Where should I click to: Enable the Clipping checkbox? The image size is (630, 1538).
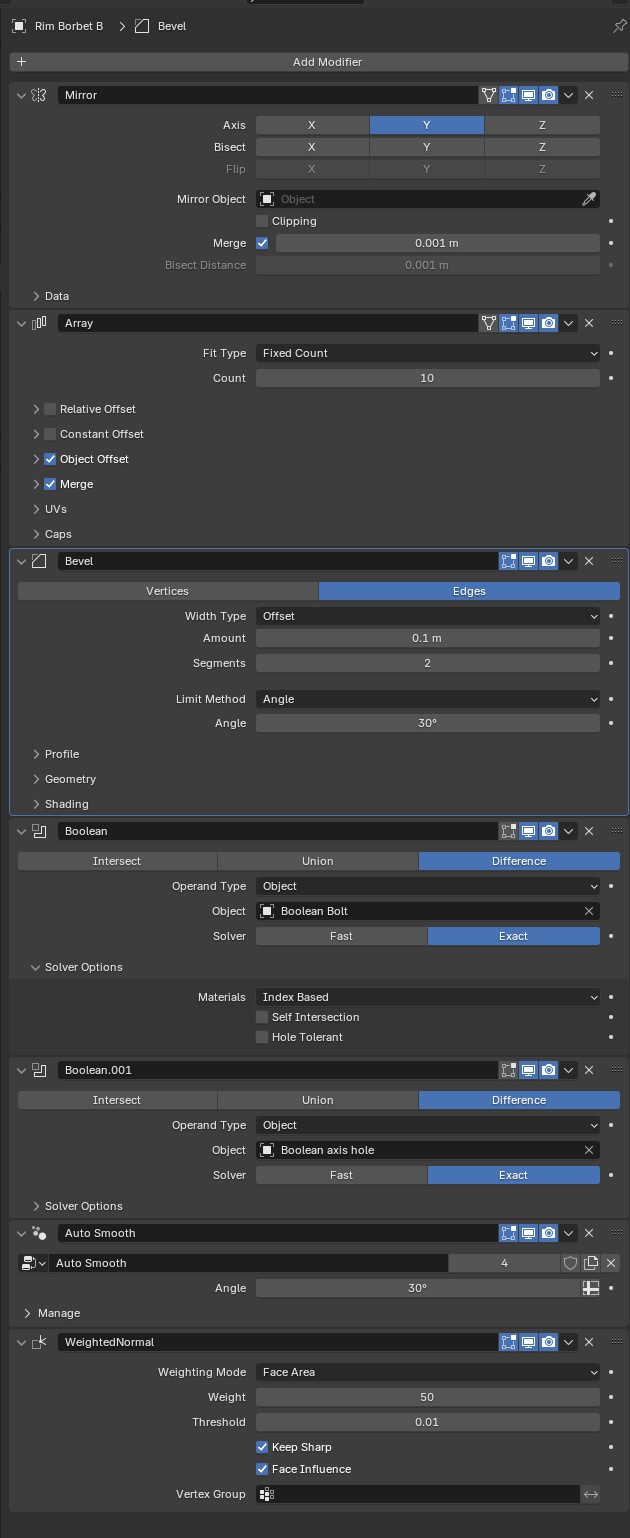click(262, 221)
